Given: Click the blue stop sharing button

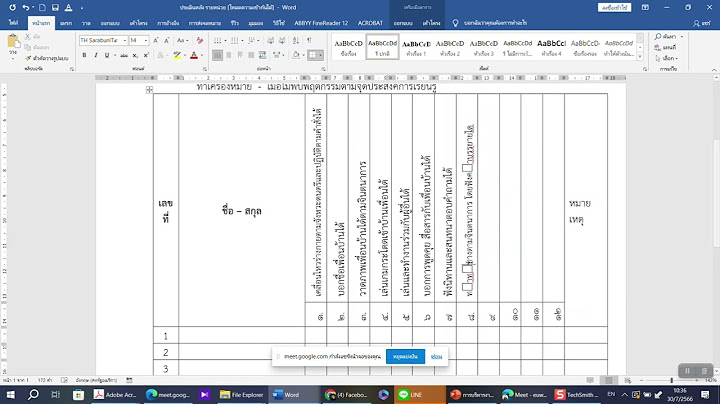Looking at the screenshot, I should [405, 356].
